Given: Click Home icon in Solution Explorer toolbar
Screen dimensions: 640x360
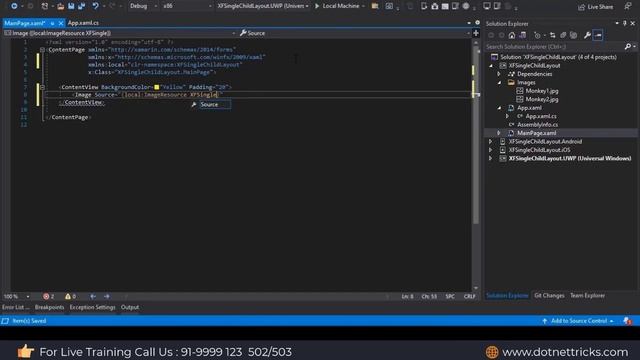Looking at the screenshot, I should pos(512,36).
